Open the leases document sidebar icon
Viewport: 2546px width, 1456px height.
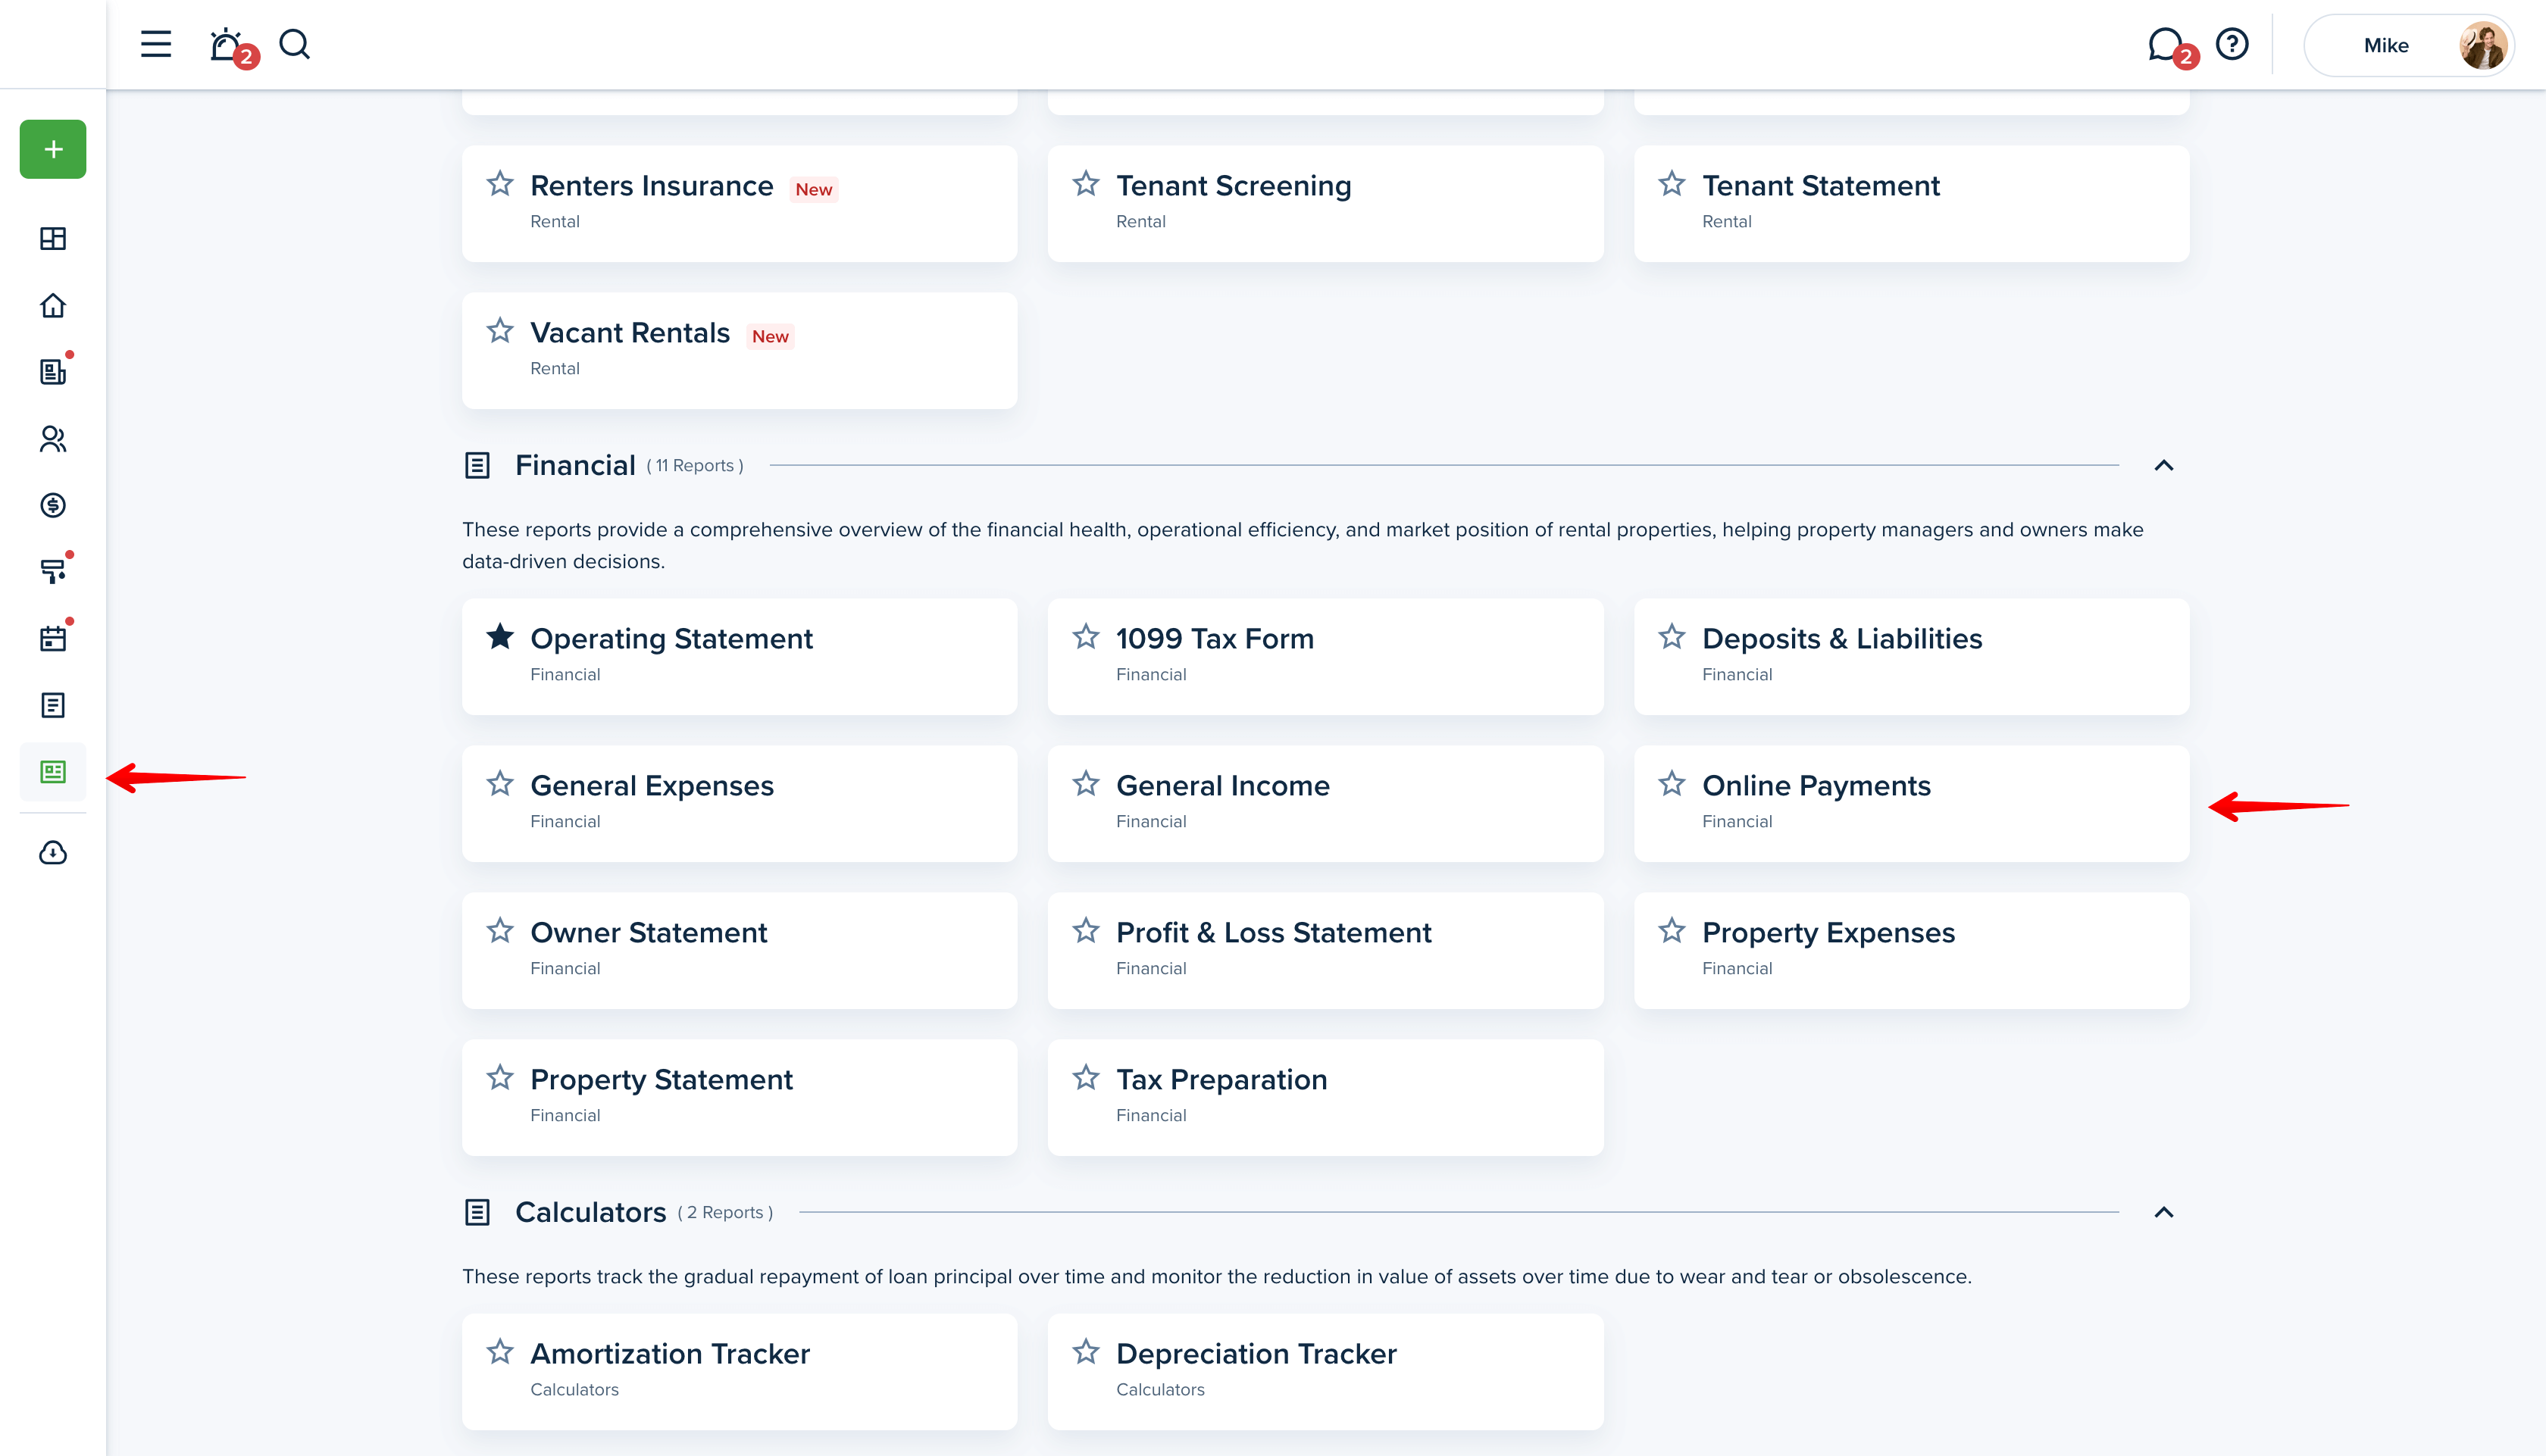click(x=53, y=371)
